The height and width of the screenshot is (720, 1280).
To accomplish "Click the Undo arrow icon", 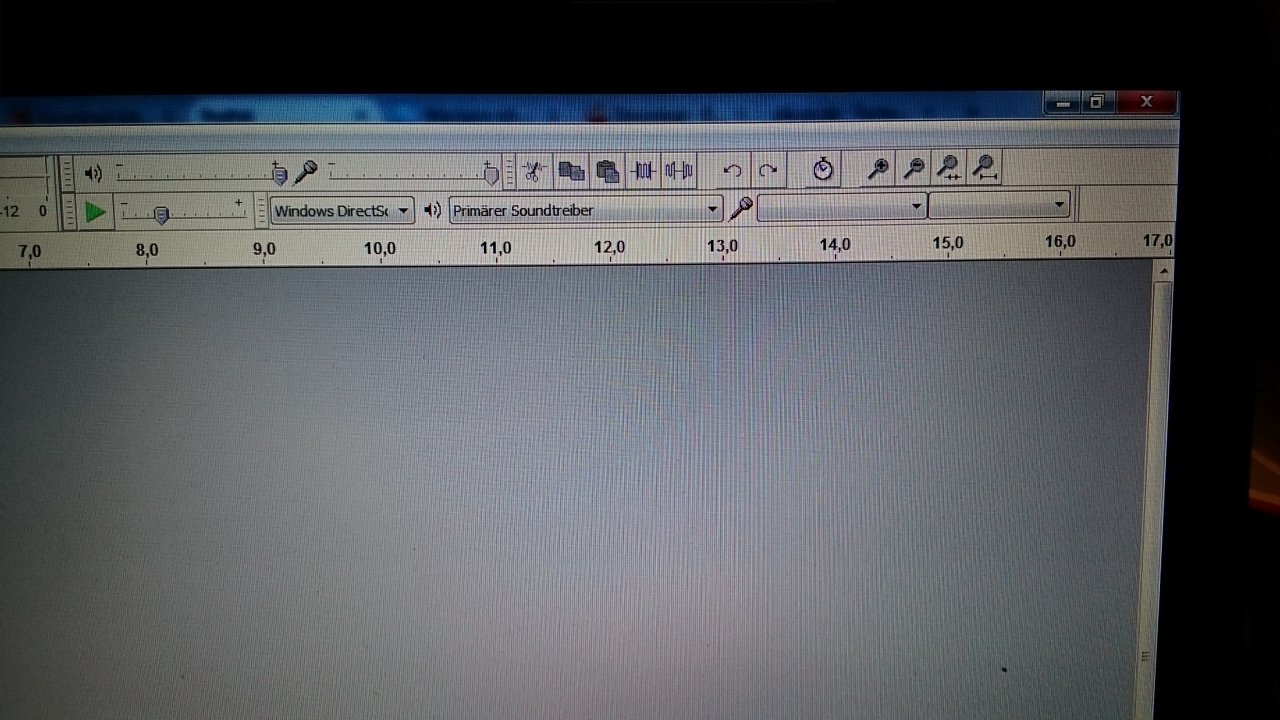I will click(x=732, y=171).
